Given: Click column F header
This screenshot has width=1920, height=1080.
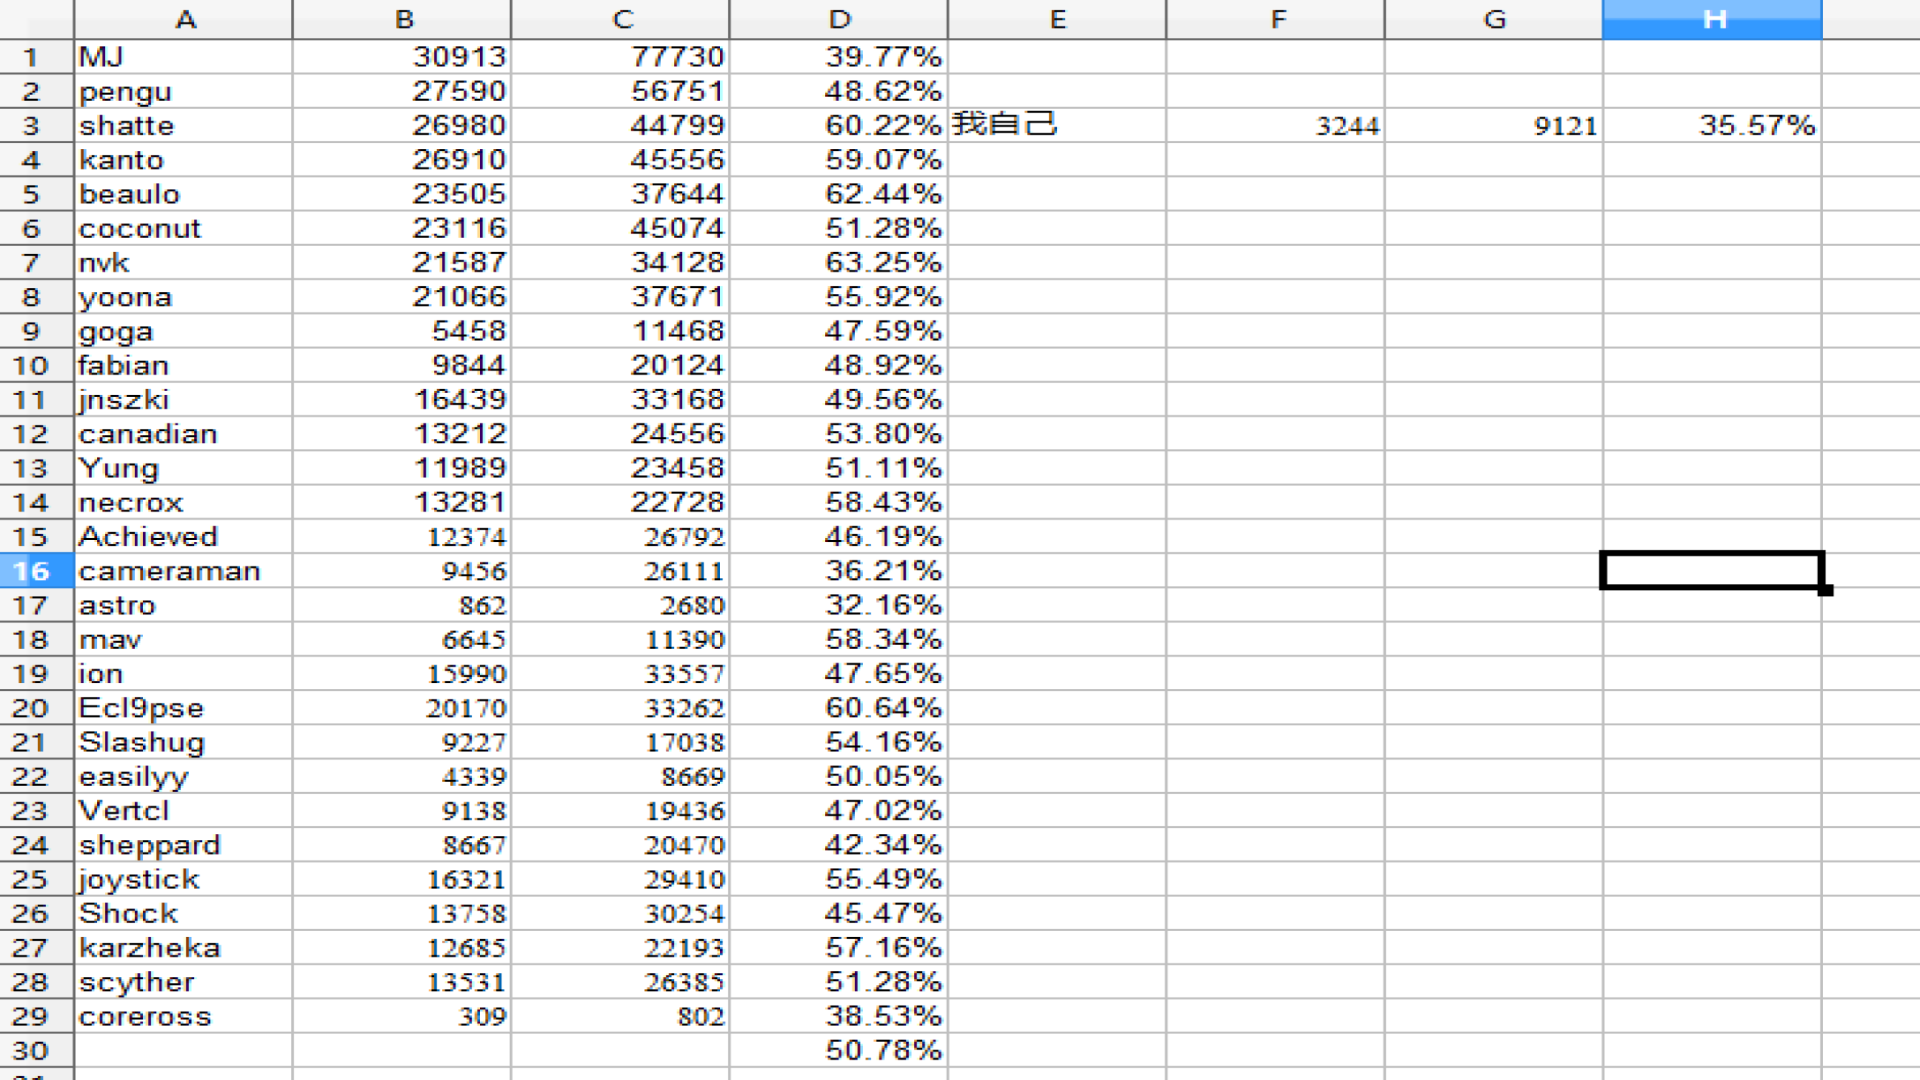Looking at the screenshot, I should point(1276,19).
